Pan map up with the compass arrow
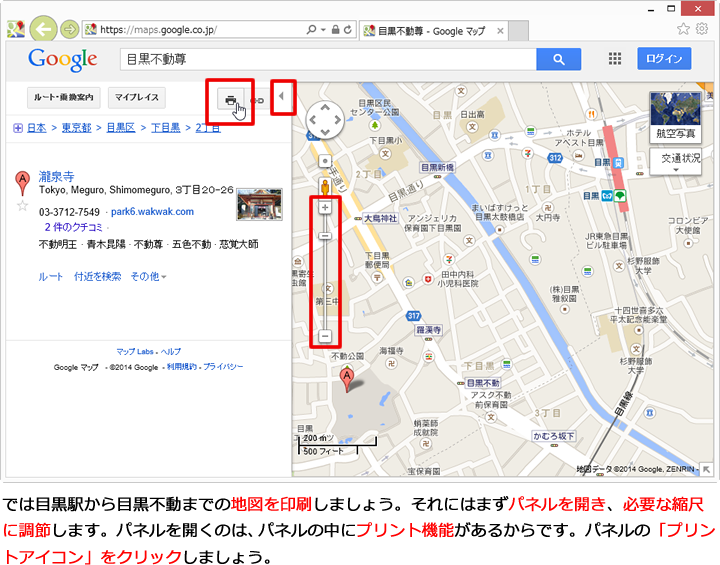The image size is (720, 565). pos(325,107)
